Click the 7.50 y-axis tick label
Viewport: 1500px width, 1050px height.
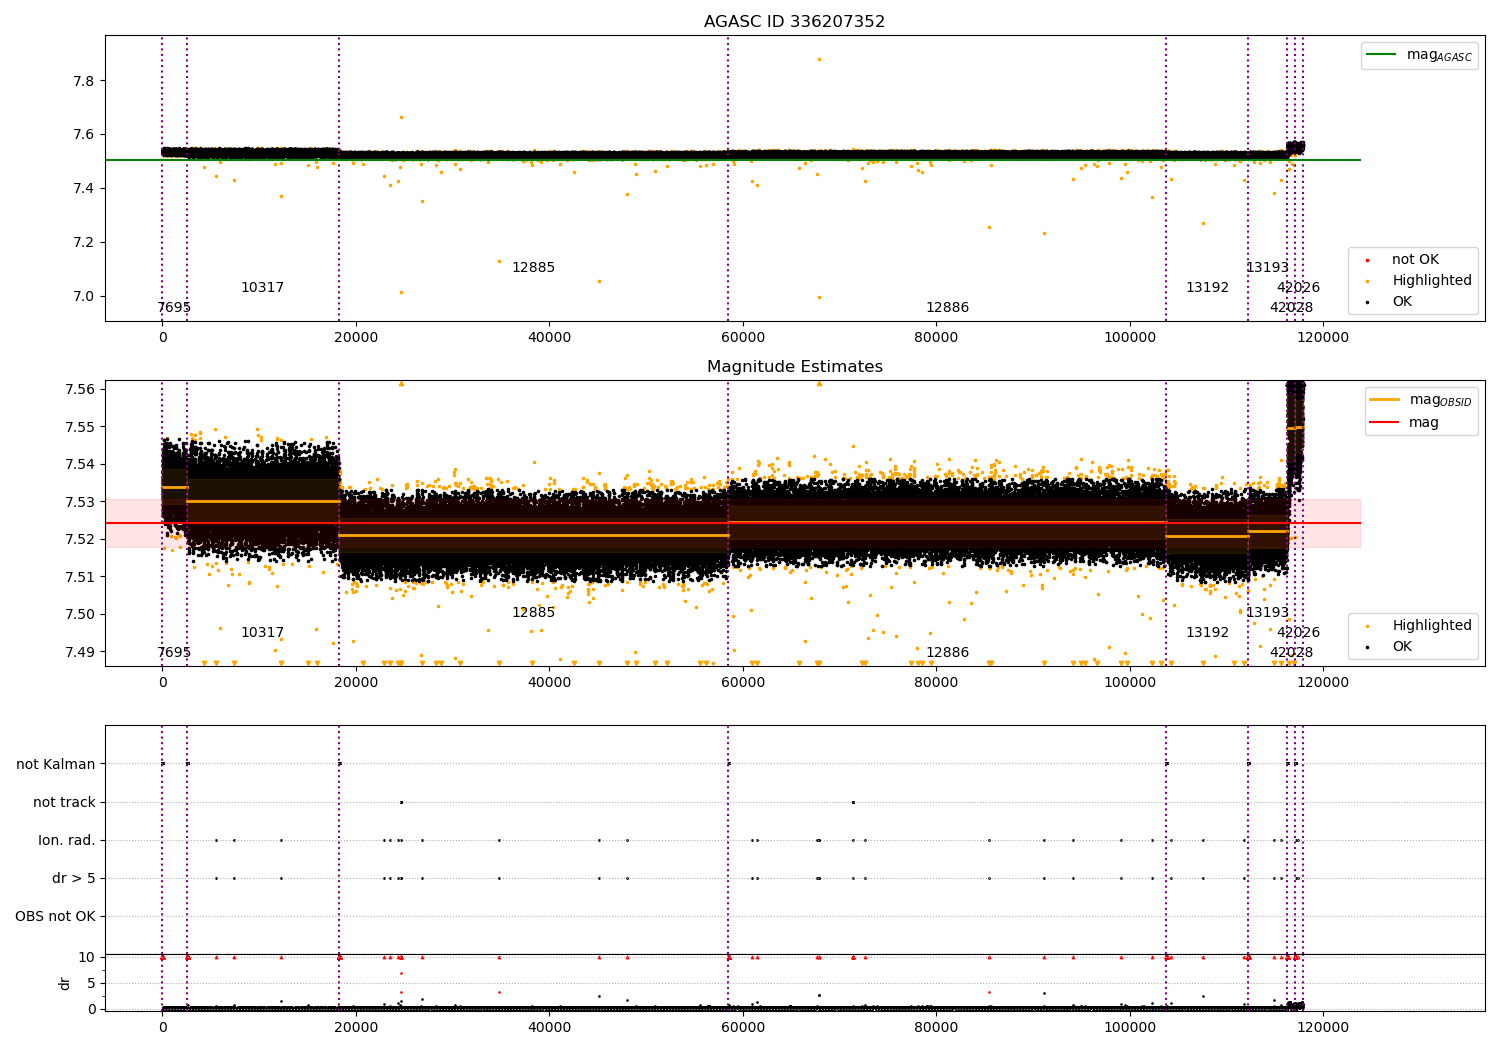[81, 614]
